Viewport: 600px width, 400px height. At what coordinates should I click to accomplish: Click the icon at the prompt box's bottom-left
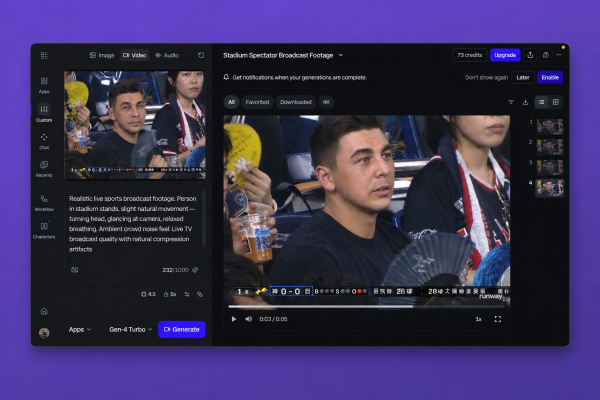[75, 270]
